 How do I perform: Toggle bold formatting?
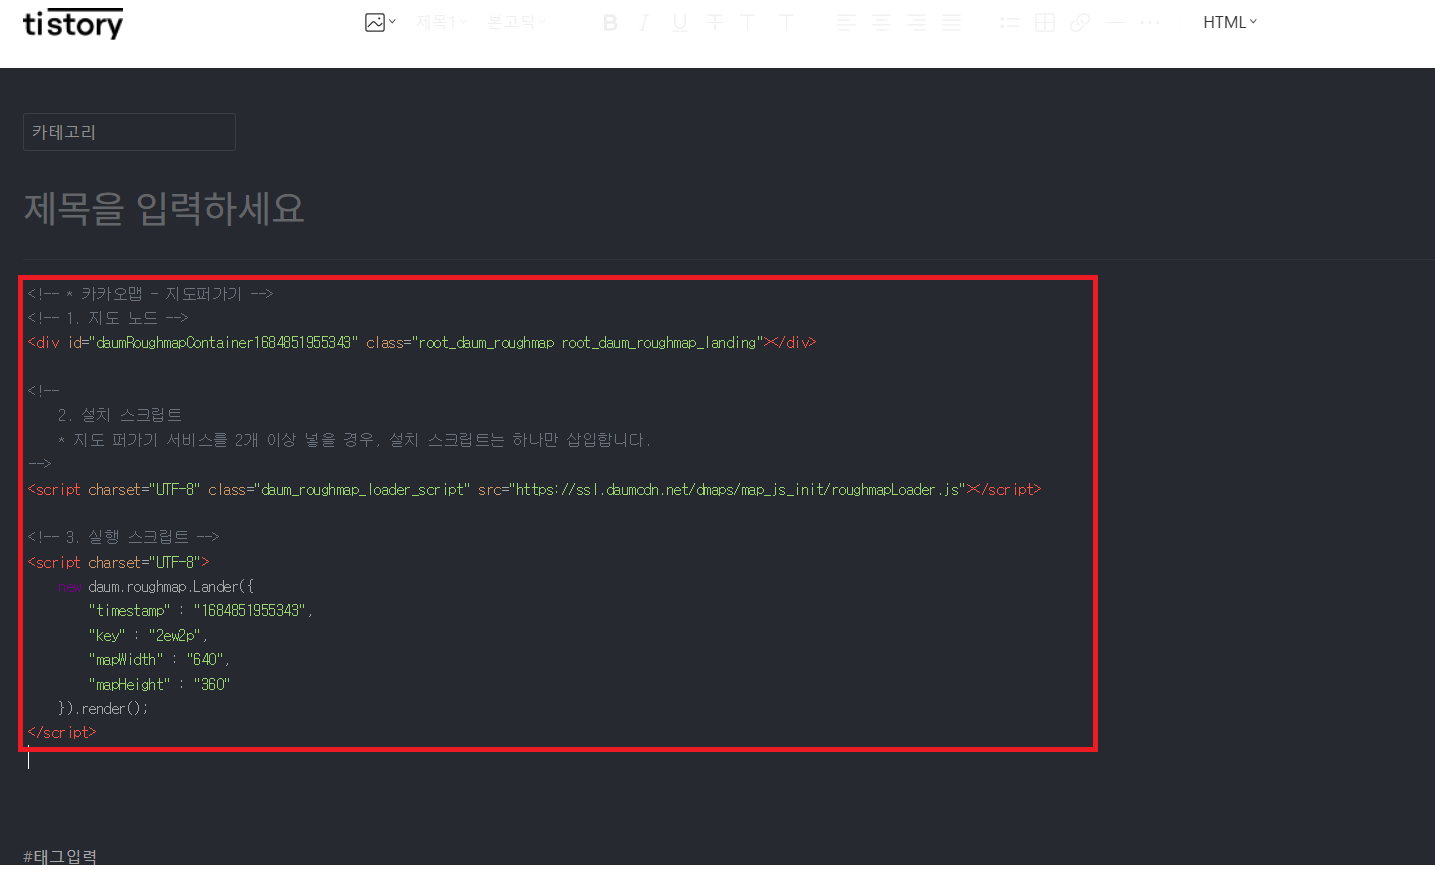click(610, 22)
